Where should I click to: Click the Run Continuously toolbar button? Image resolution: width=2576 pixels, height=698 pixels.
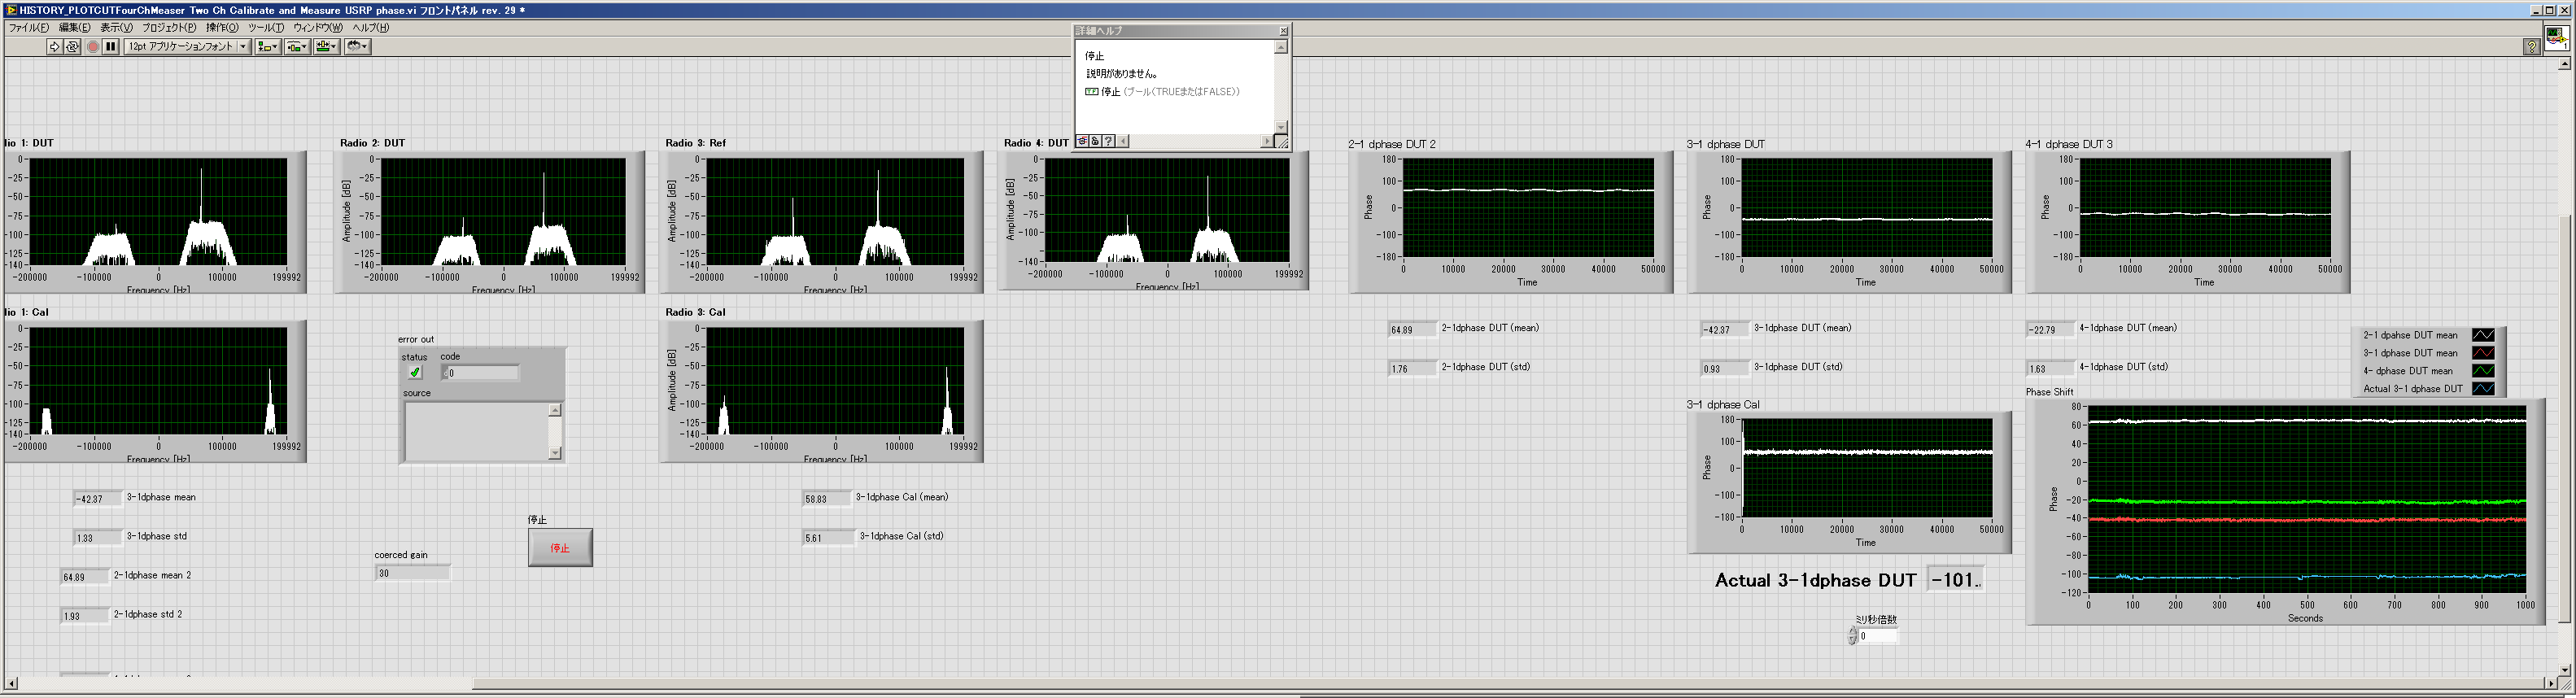tap(73, 46)
